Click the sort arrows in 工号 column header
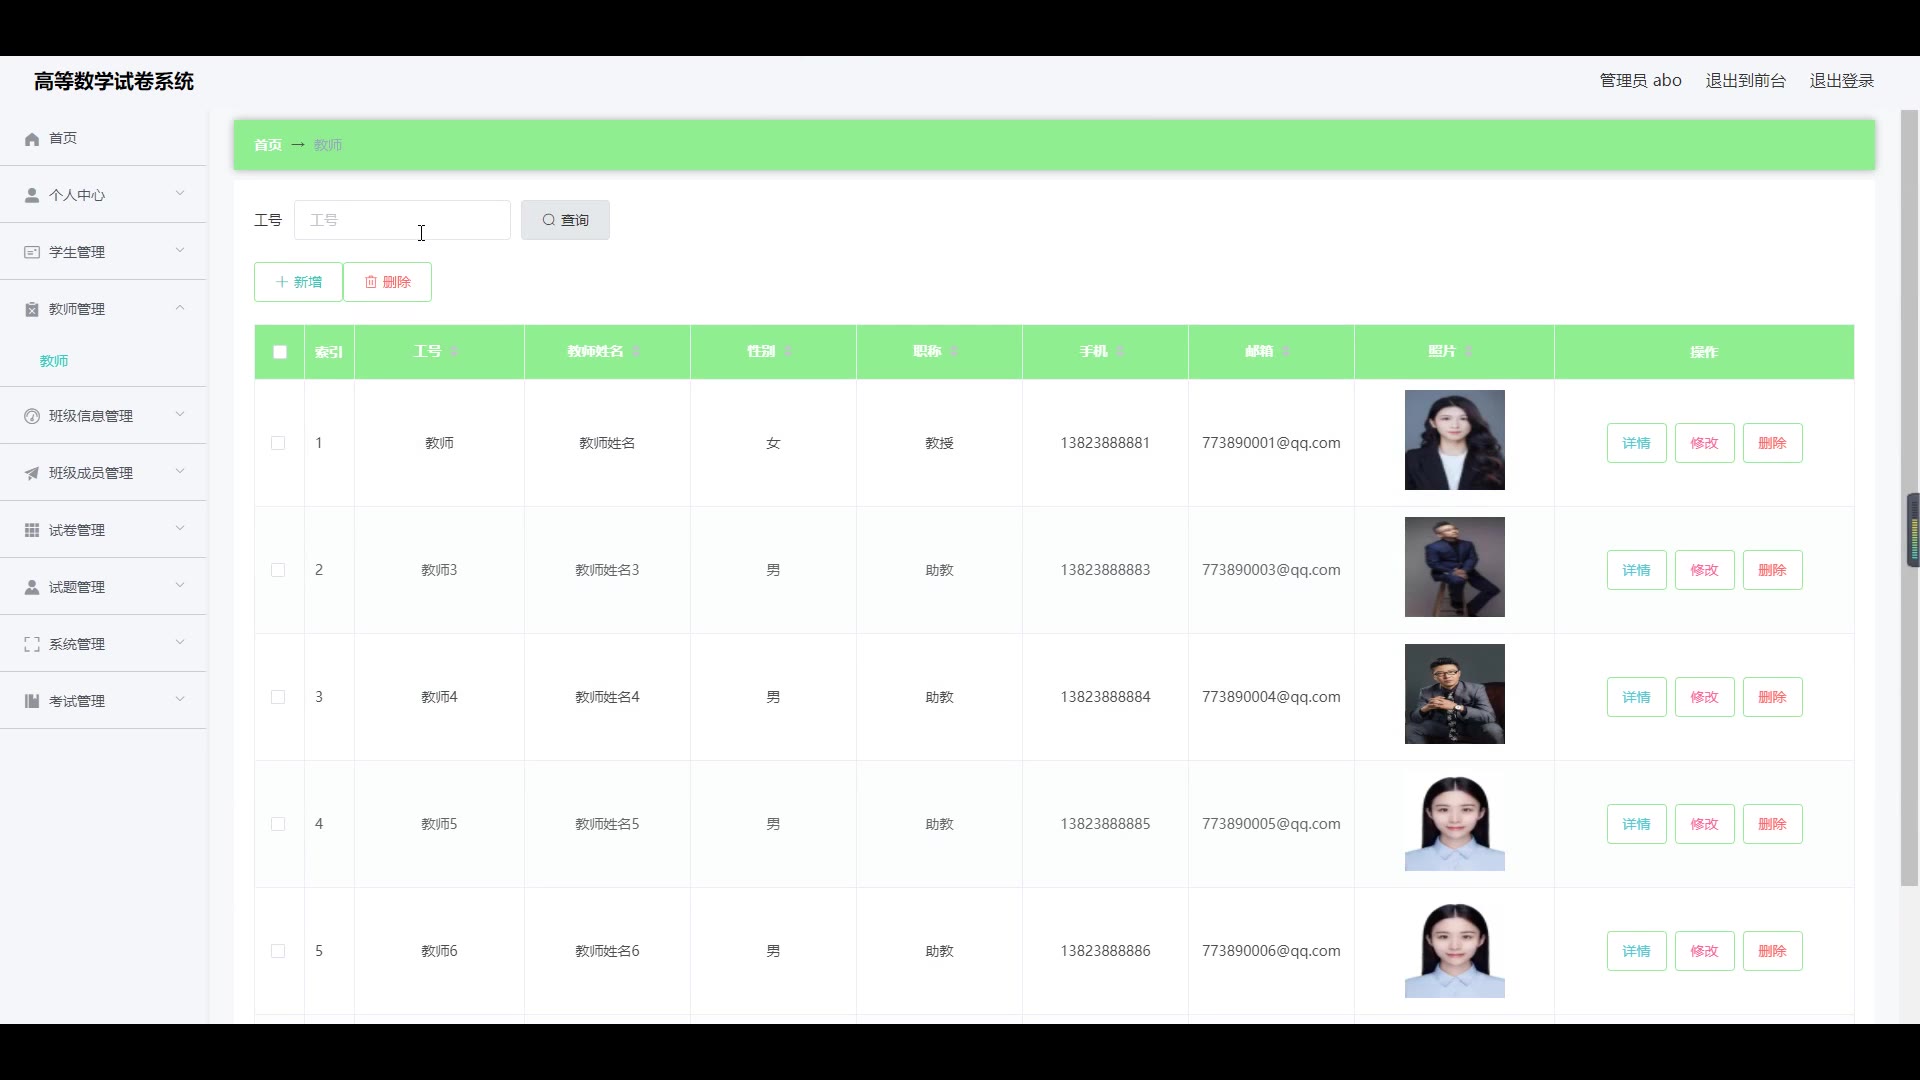Viewport: 1920px width, 1080px height. click(x=455, y=352)
